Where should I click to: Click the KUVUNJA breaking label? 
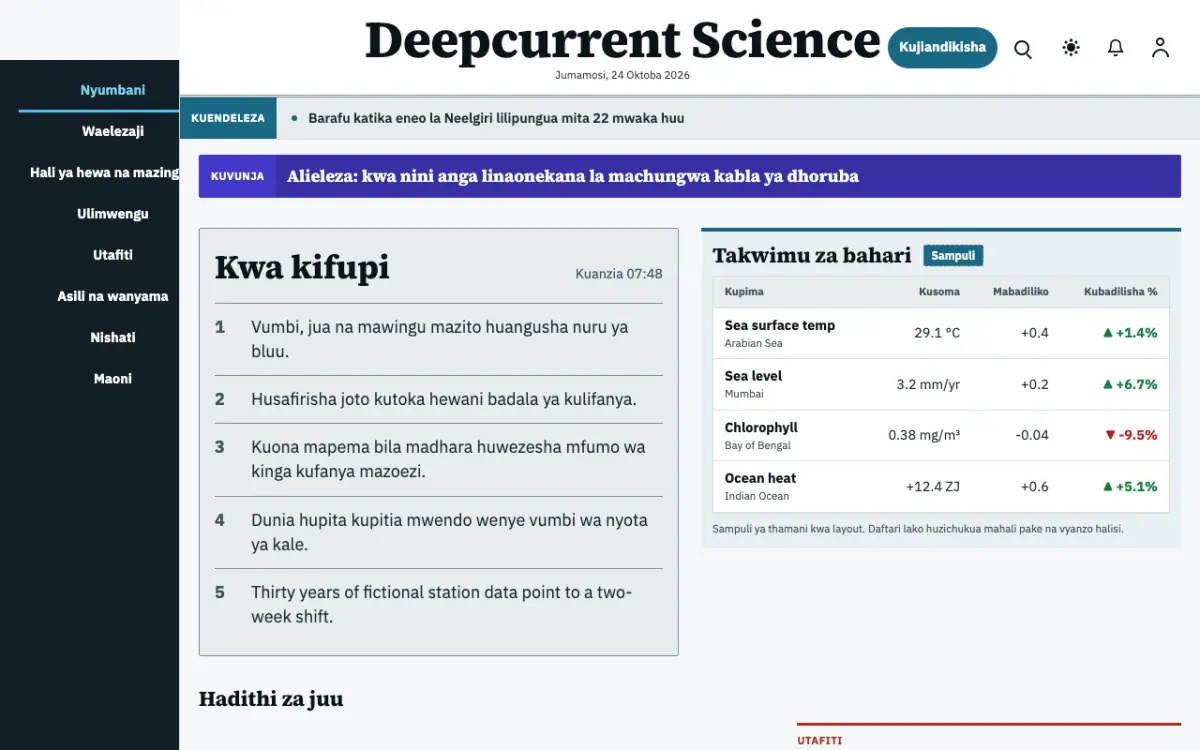(x=237, y=176)
